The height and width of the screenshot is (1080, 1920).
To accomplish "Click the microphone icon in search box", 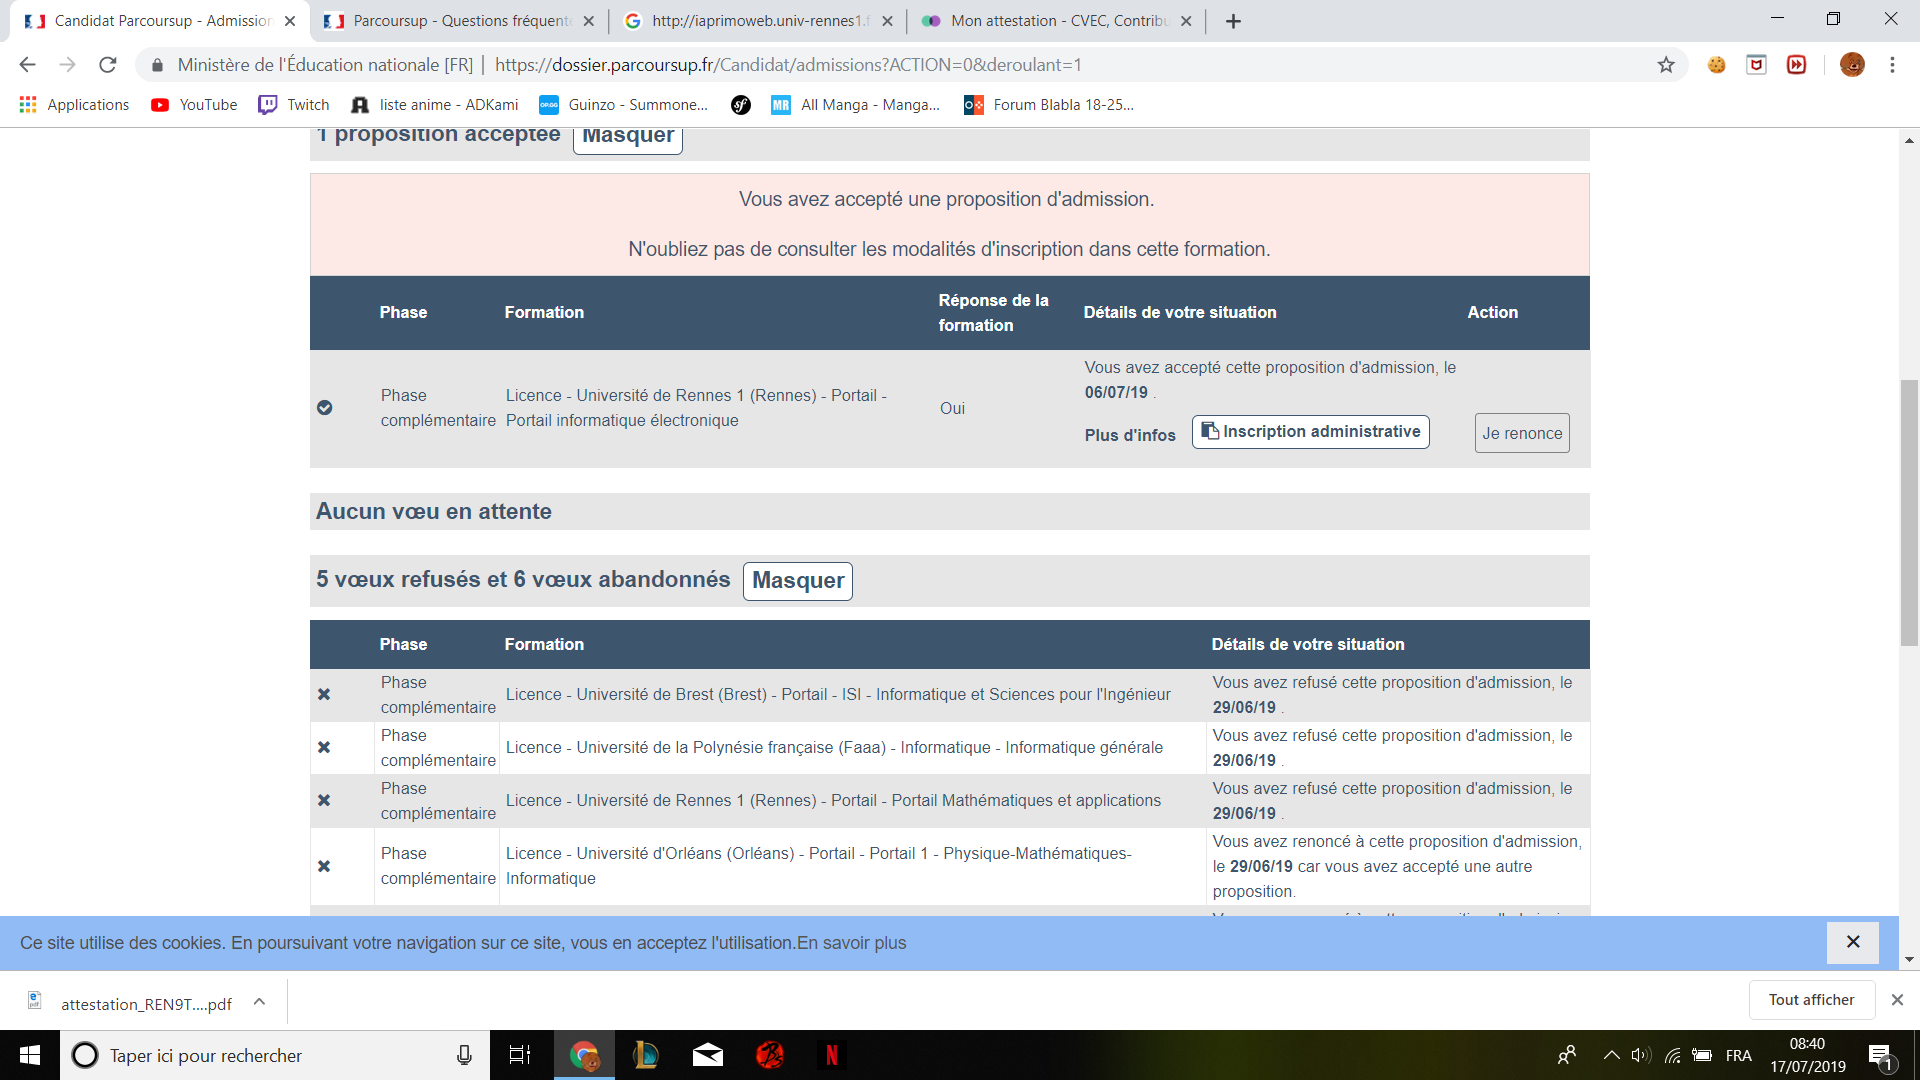I will tap(464, 1055).
